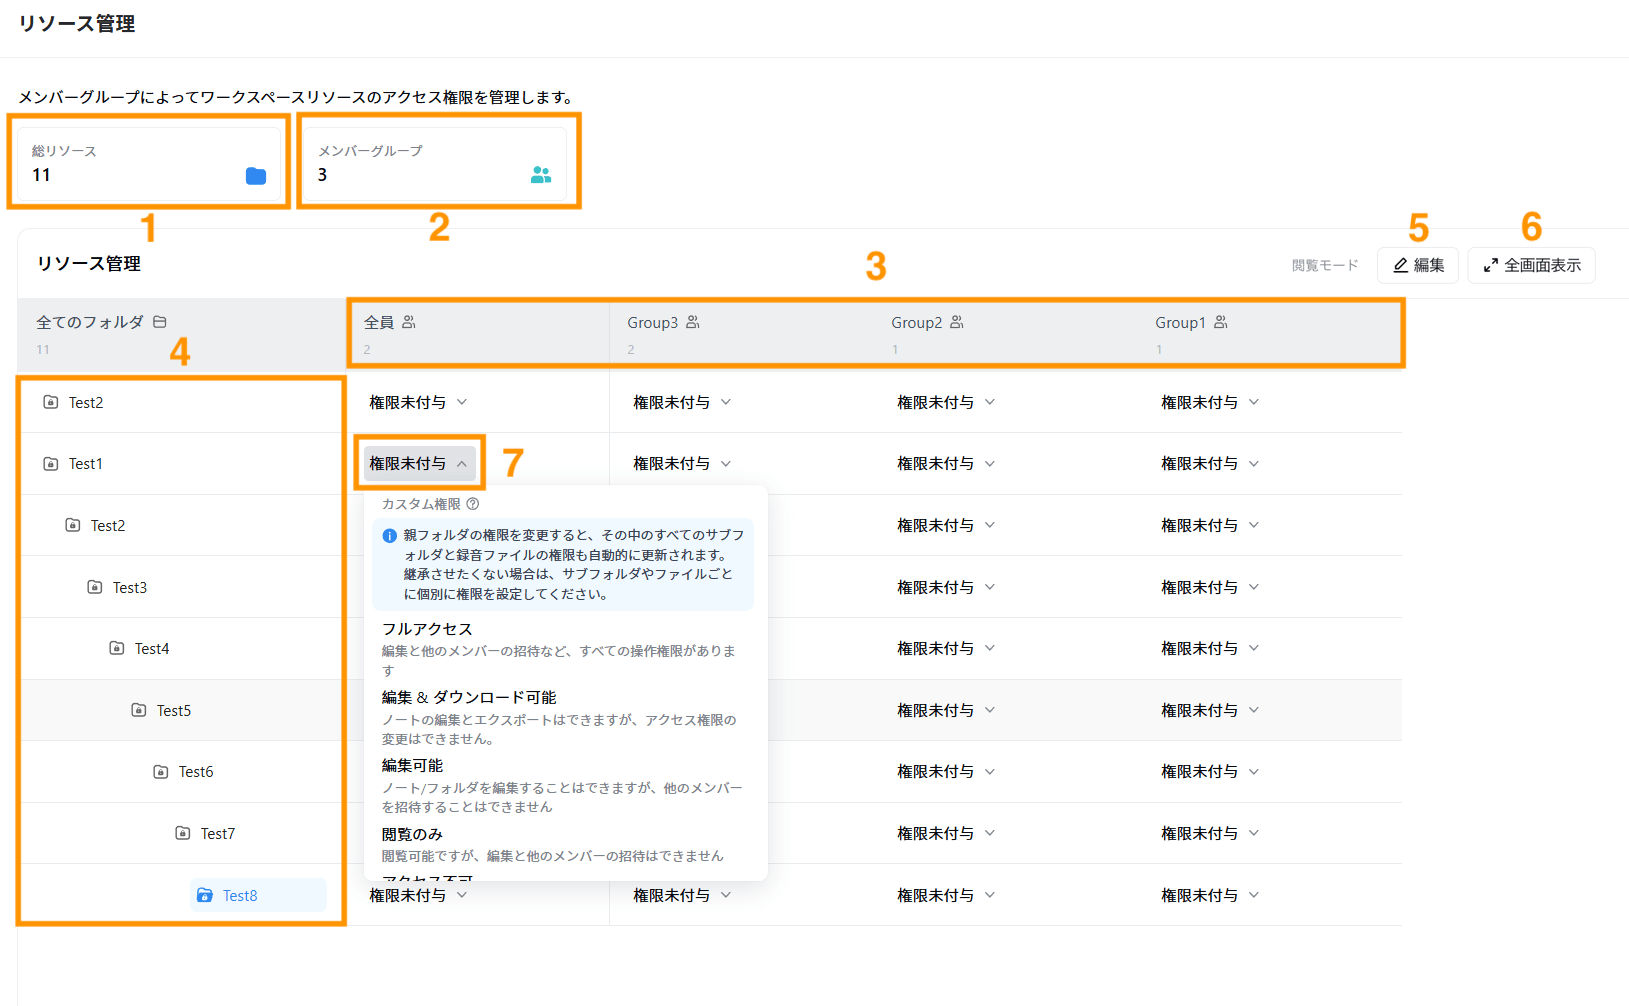This screenshot has height=1006, width=1629.
Task: Open Group2 permission dropdown for Test5
Action: (x=947, y=710)
